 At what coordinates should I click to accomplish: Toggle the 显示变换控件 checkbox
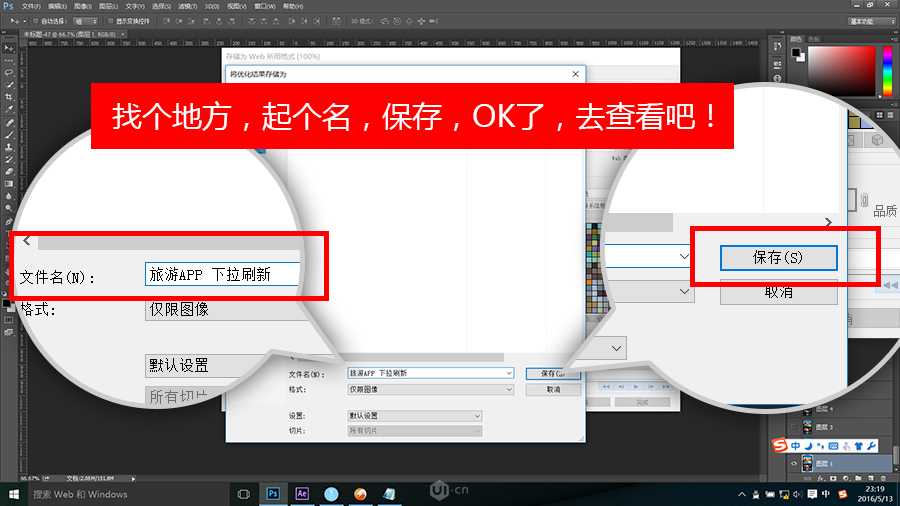110,20
